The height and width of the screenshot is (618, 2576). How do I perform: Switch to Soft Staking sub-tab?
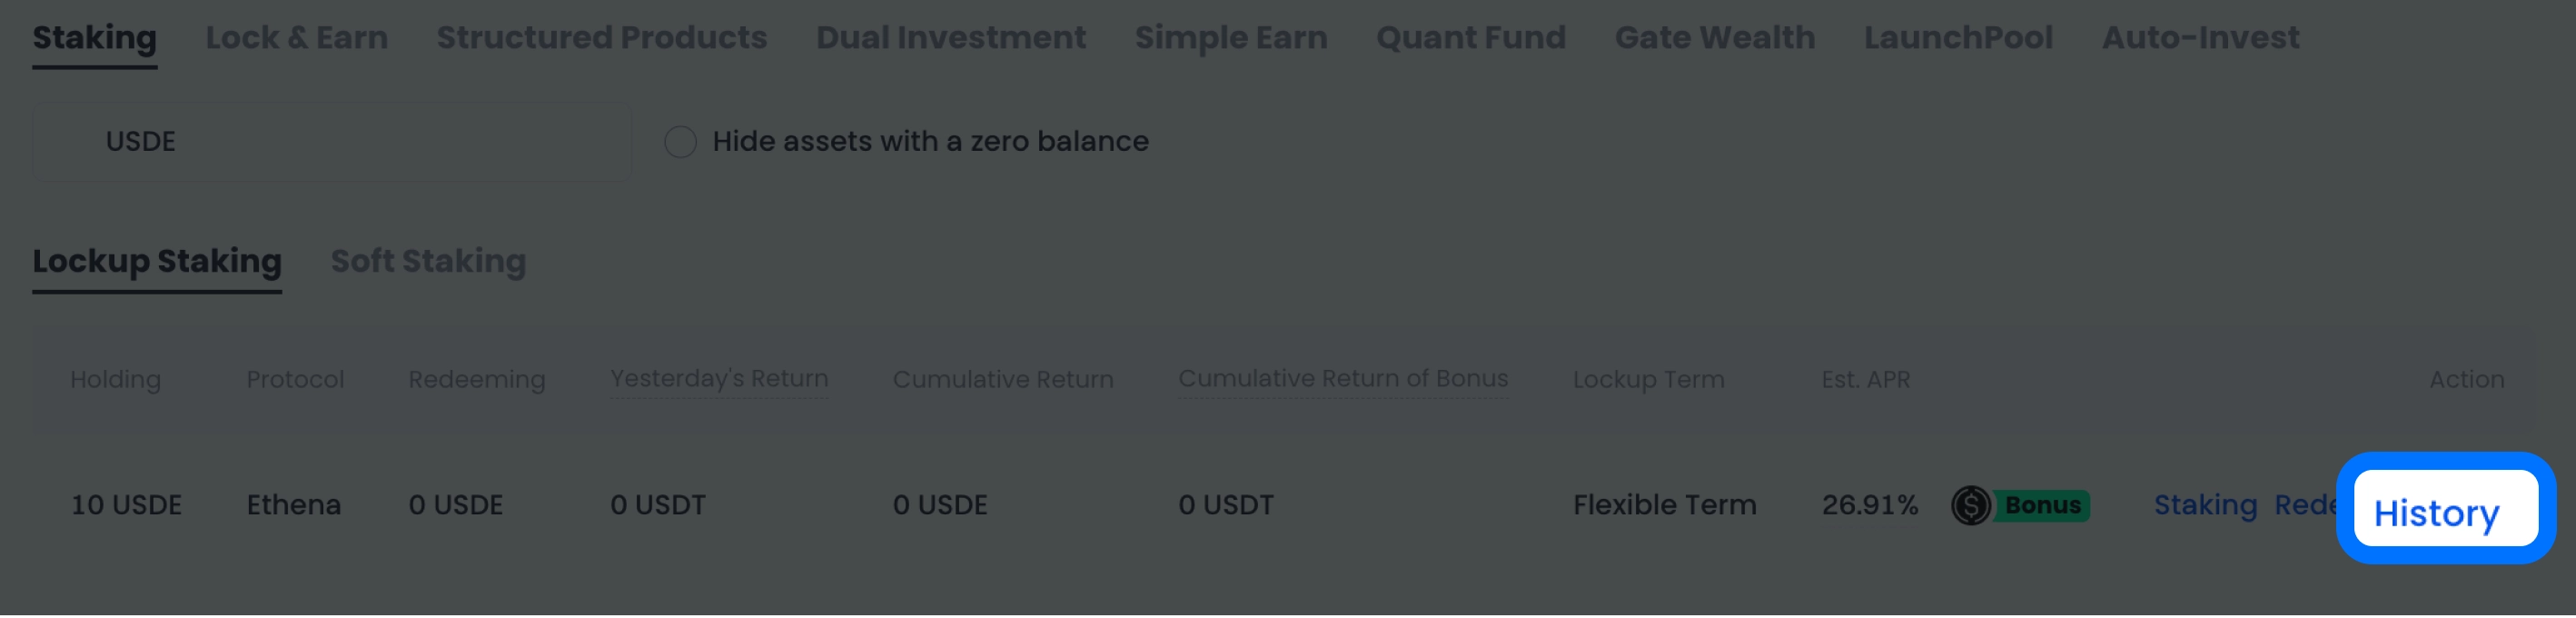tap(428, 261)
